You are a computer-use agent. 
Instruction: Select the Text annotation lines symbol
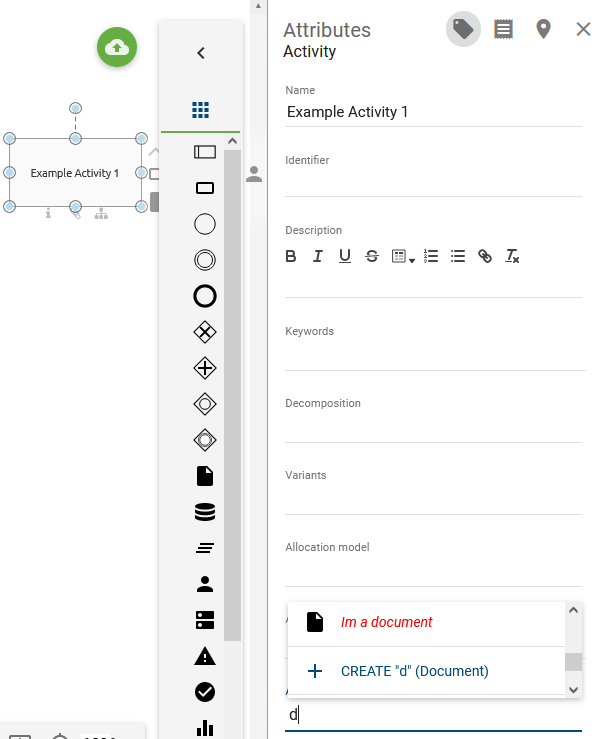coord(205,548)
